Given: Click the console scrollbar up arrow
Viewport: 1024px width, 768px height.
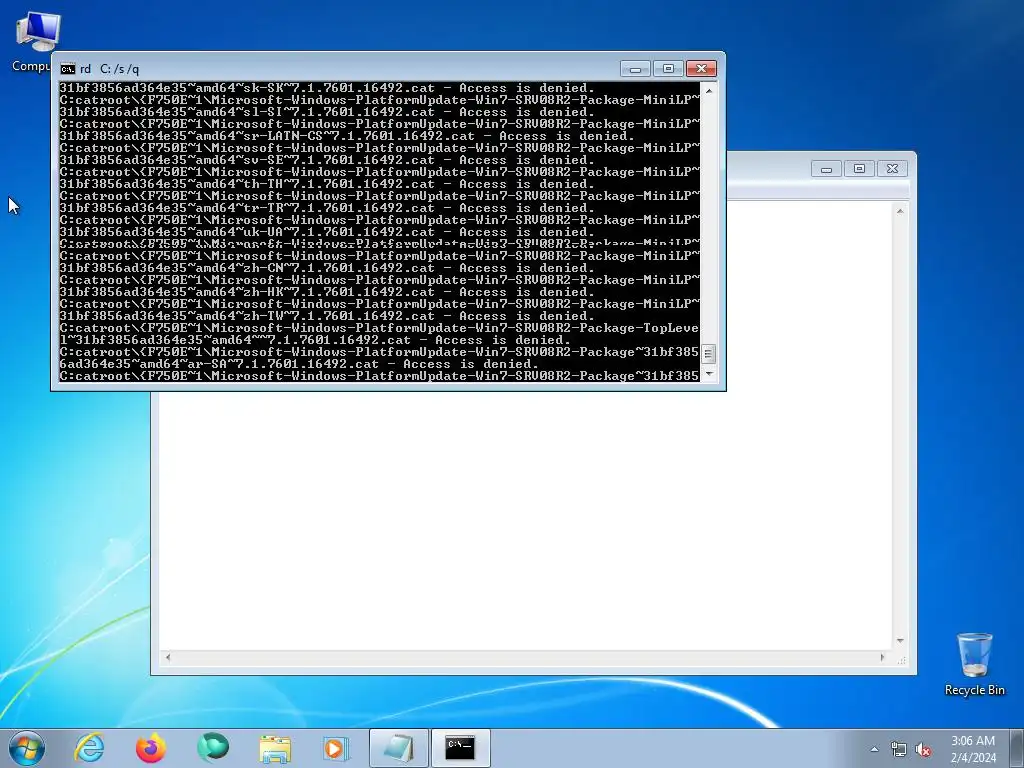Looking at the screenshot, I should pyautogui.click(x=709, y=90).
